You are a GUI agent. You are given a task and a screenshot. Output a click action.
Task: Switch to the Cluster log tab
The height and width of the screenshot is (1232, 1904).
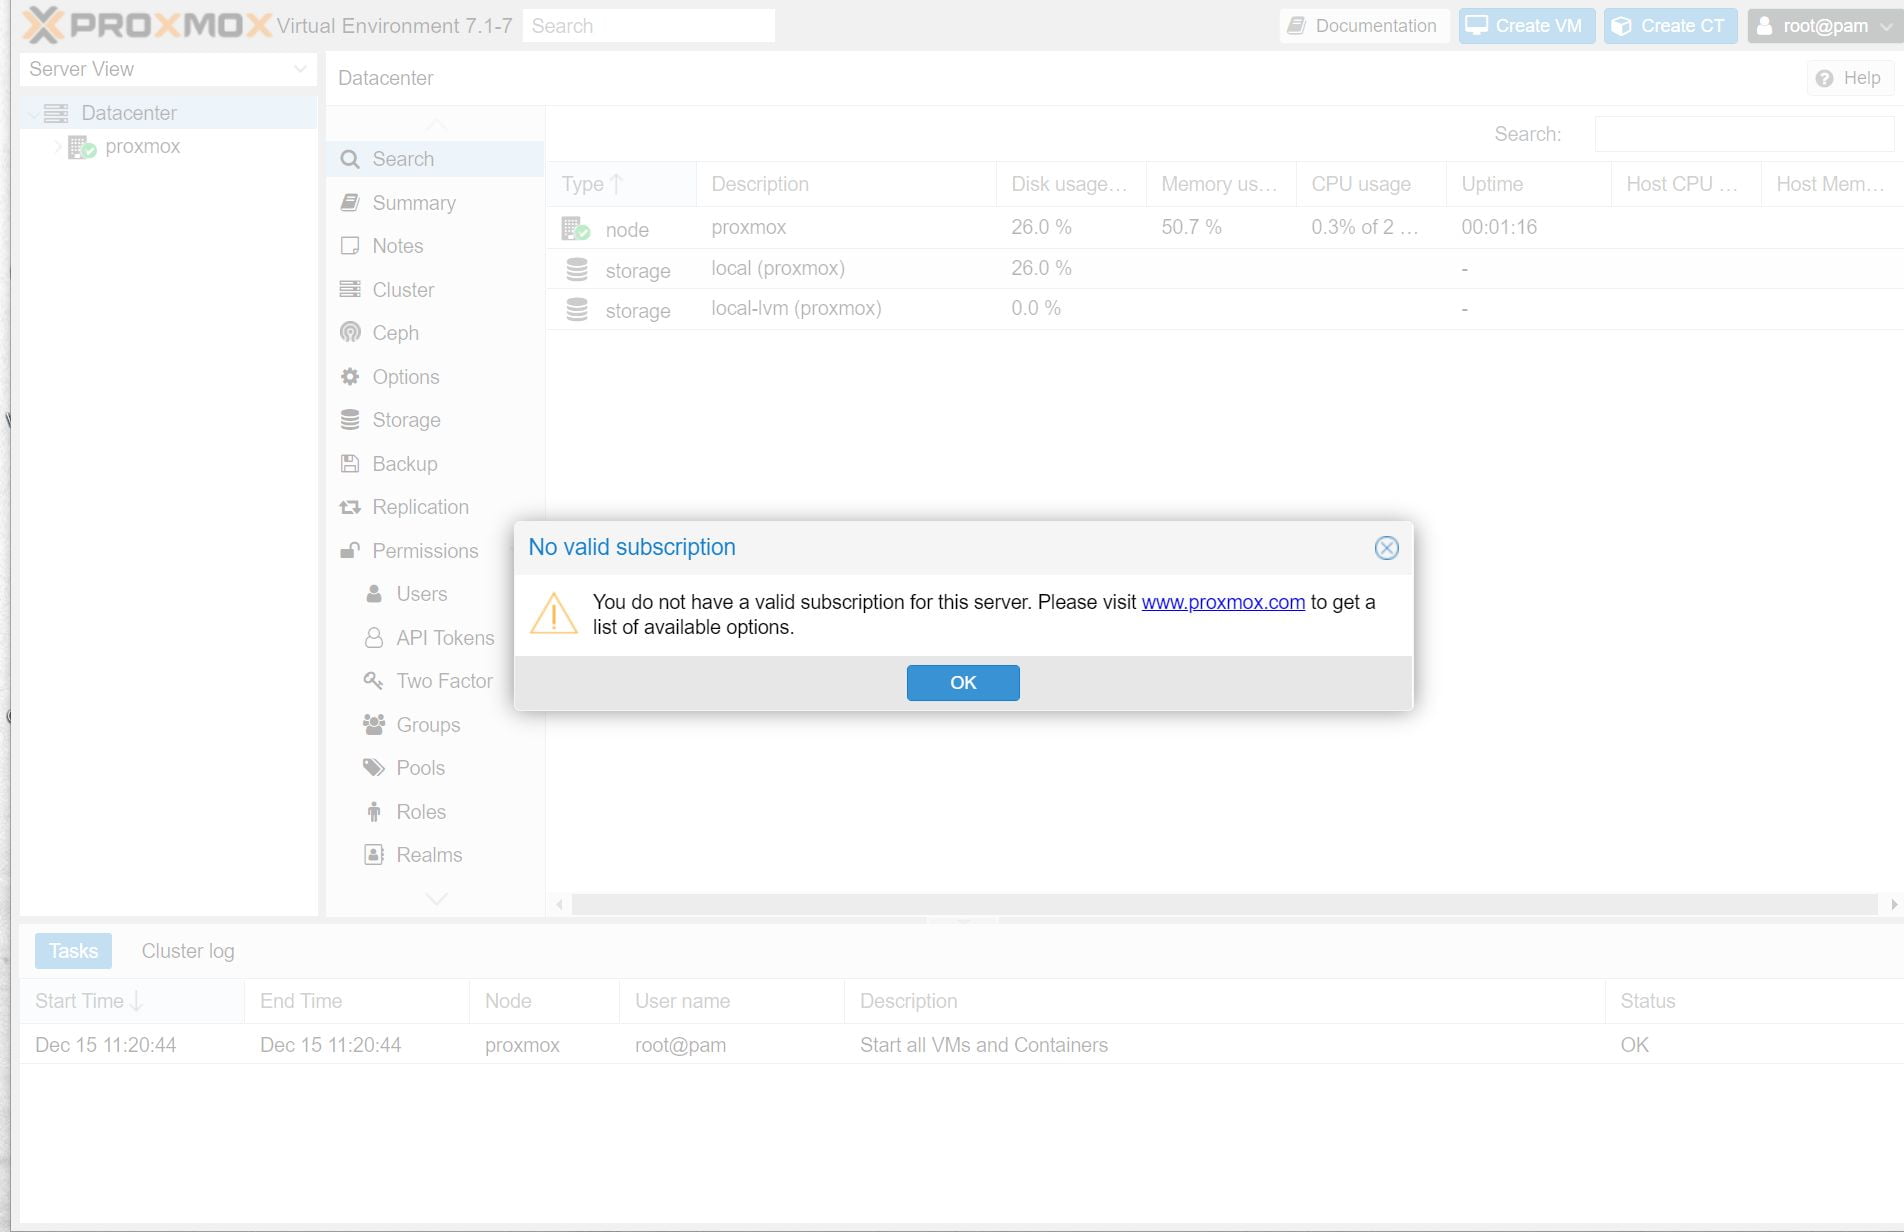[188, 951]
